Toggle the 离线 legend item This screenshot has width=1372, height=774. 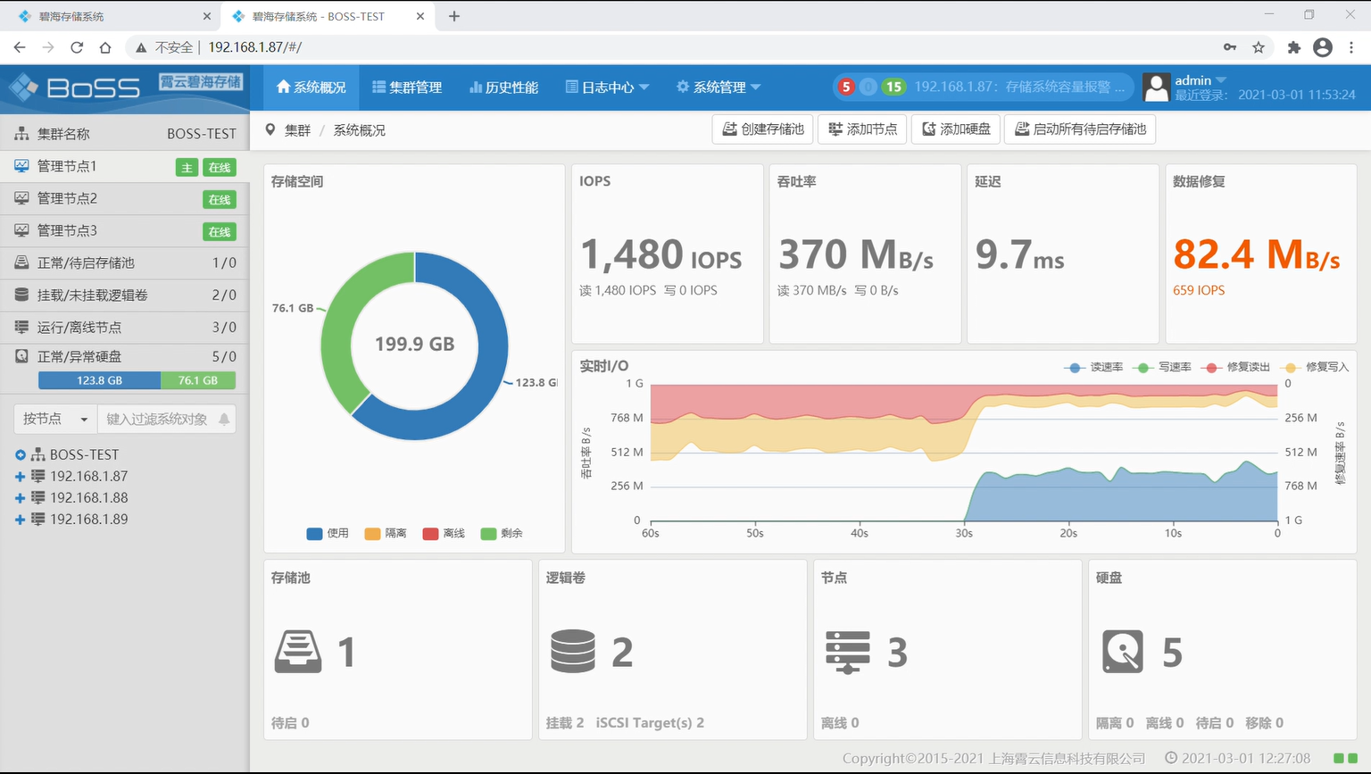(443, 534)
